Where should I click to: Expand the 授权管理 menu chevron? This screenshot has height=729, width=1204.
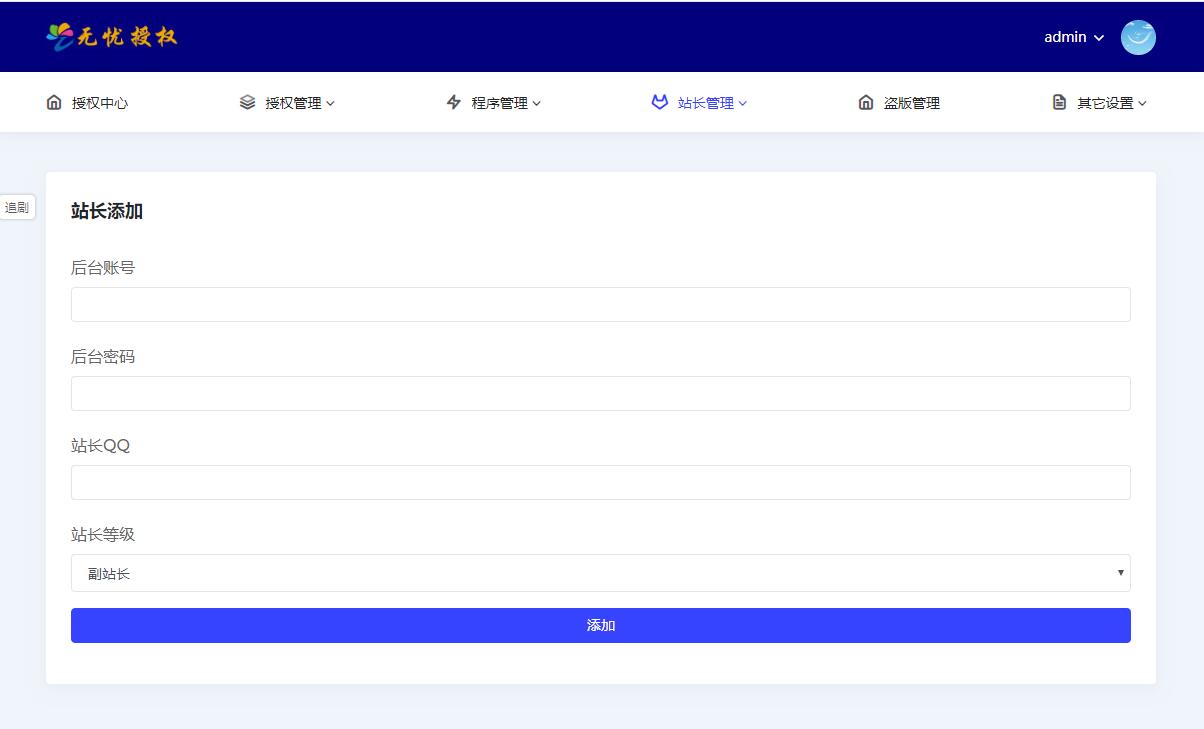click(331, 103)
